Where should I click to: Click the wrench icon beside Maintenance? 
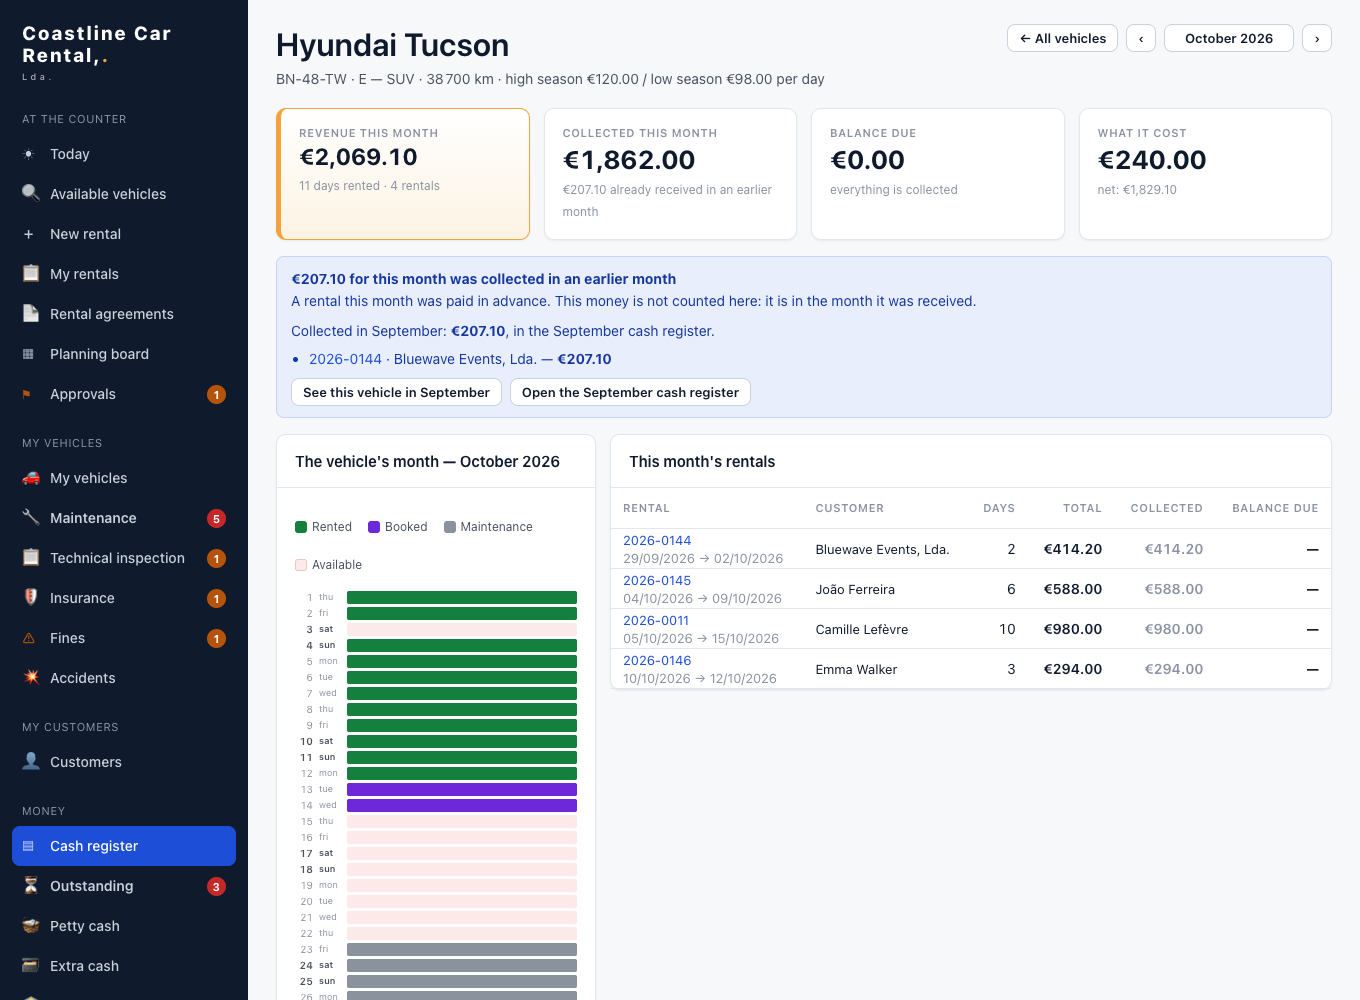(x=31, y=517)
